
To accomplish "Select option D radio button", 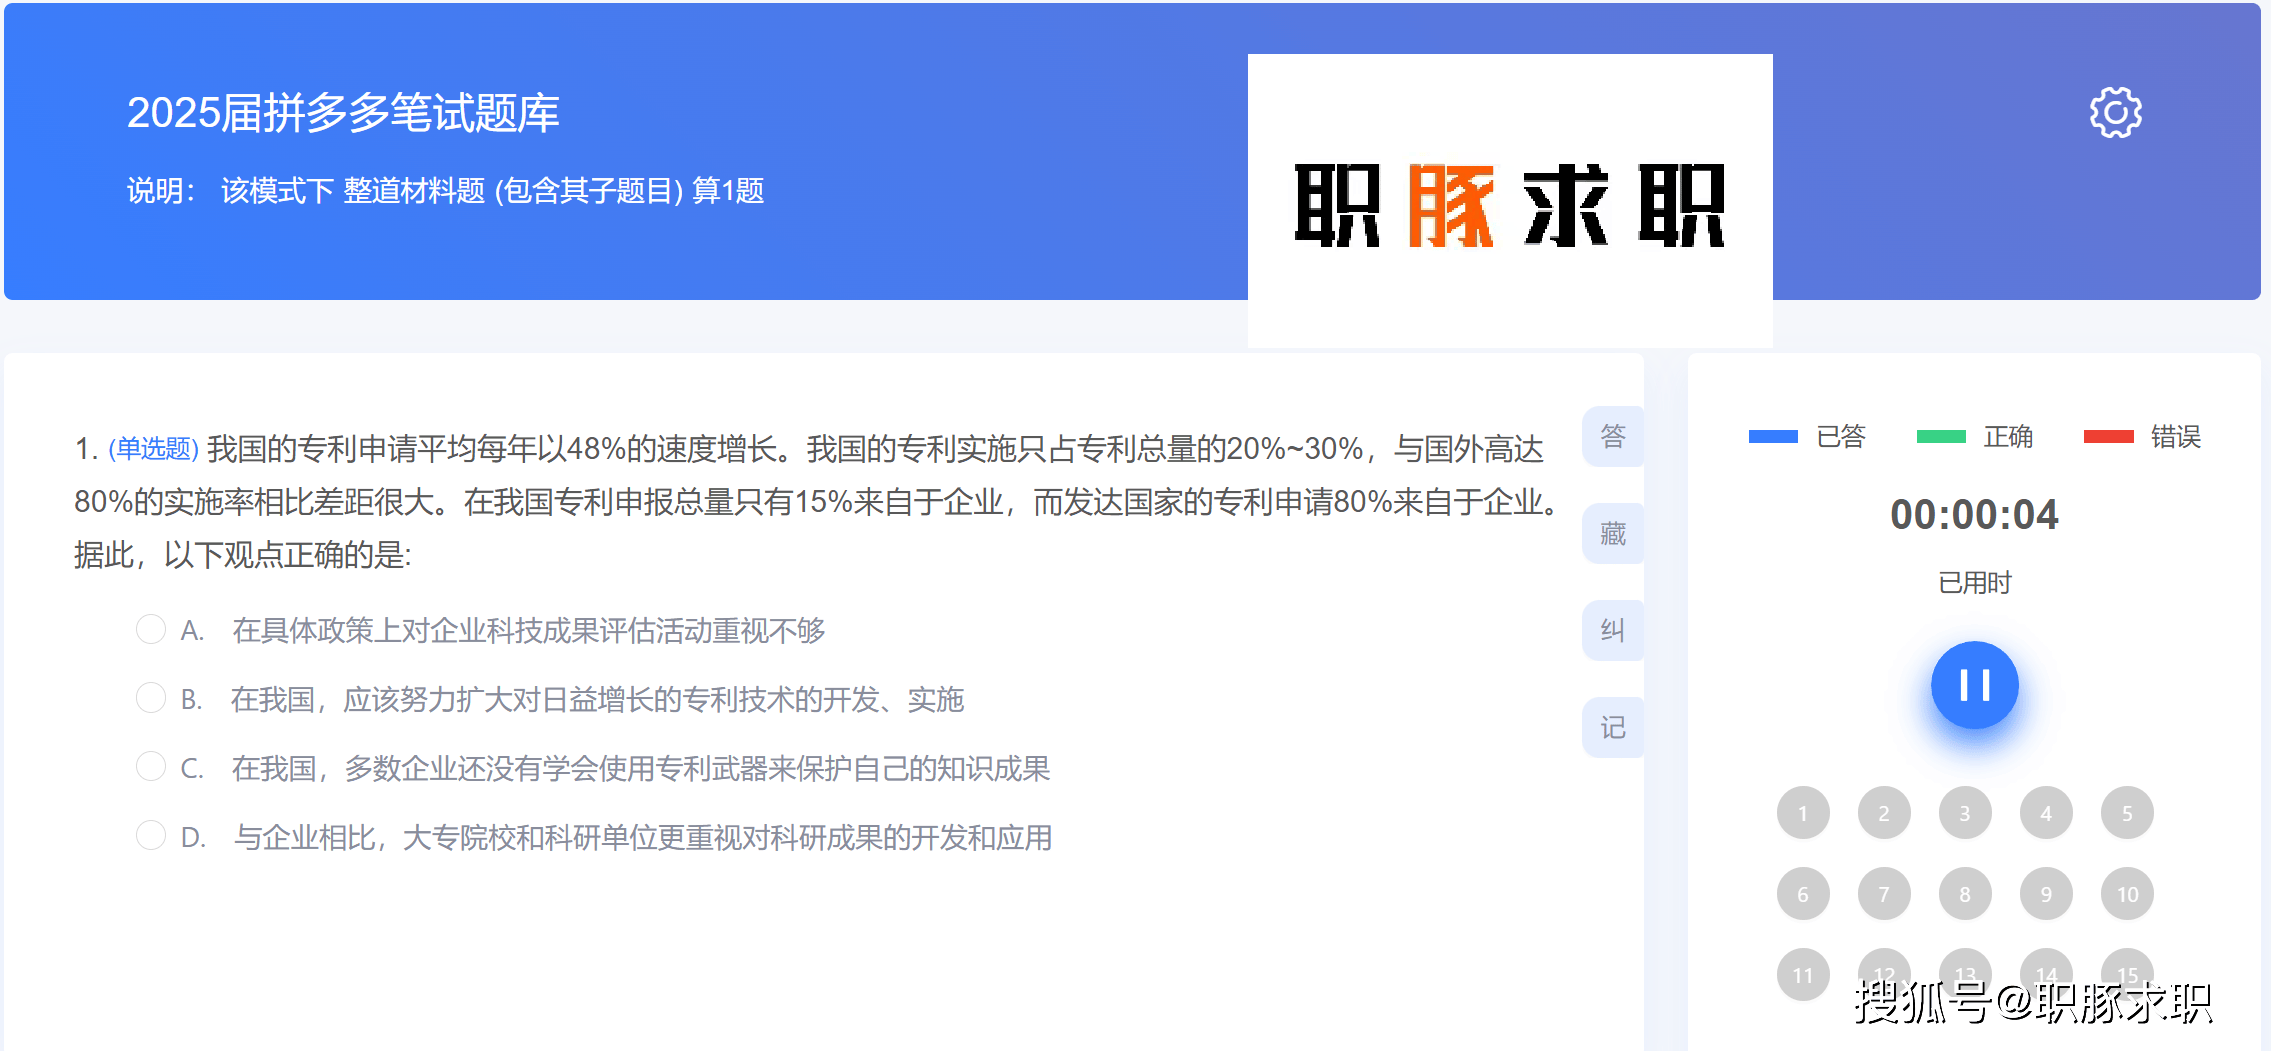I will 151,835.
